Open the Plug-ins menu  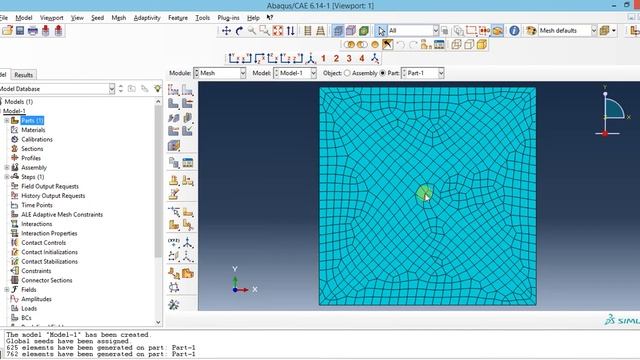[x=229, y=18]
